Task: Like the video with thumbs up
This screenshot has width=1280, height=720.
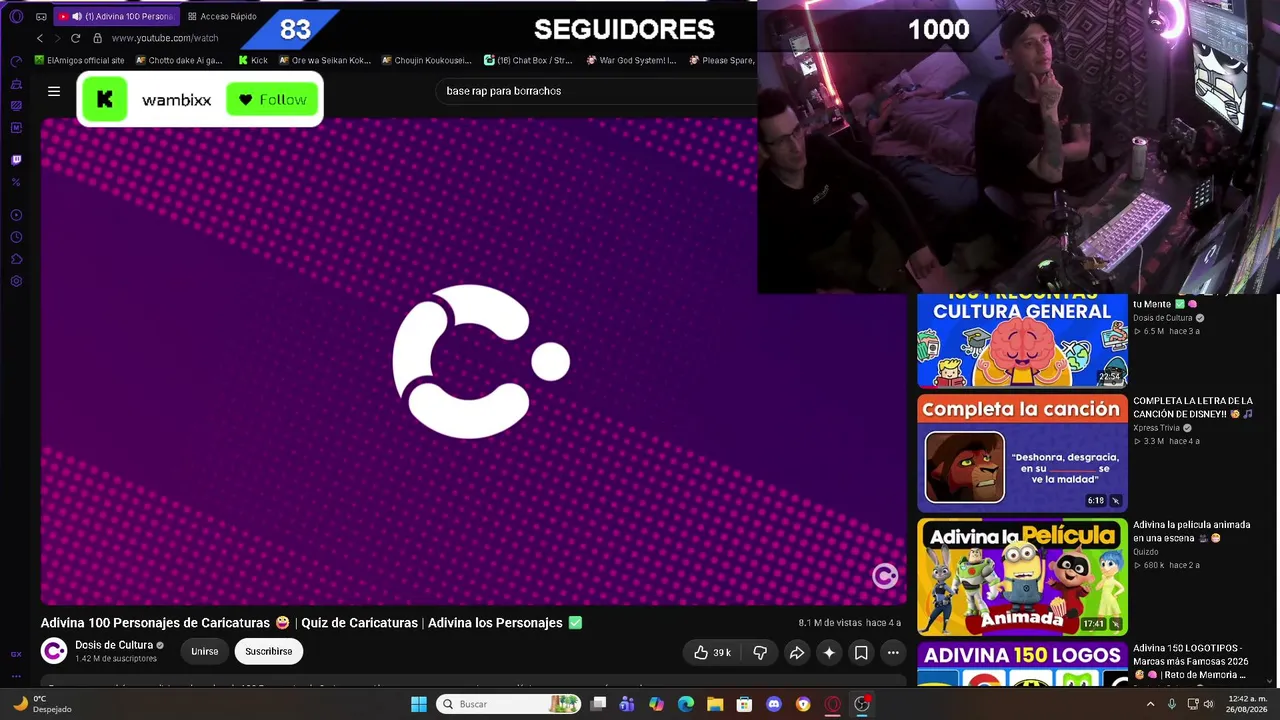Action: pyautogui.click(x=713, y=653)
